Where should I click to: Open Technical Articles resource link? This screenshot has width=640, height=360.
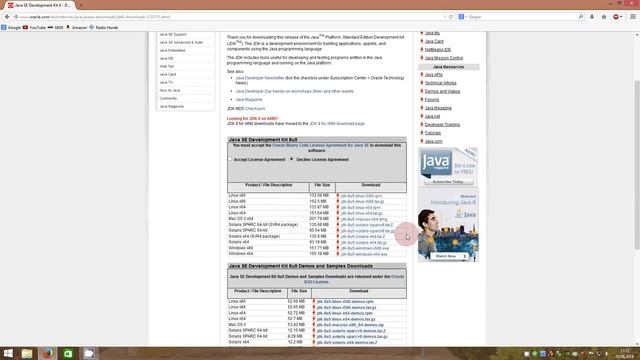coord(440,83)
